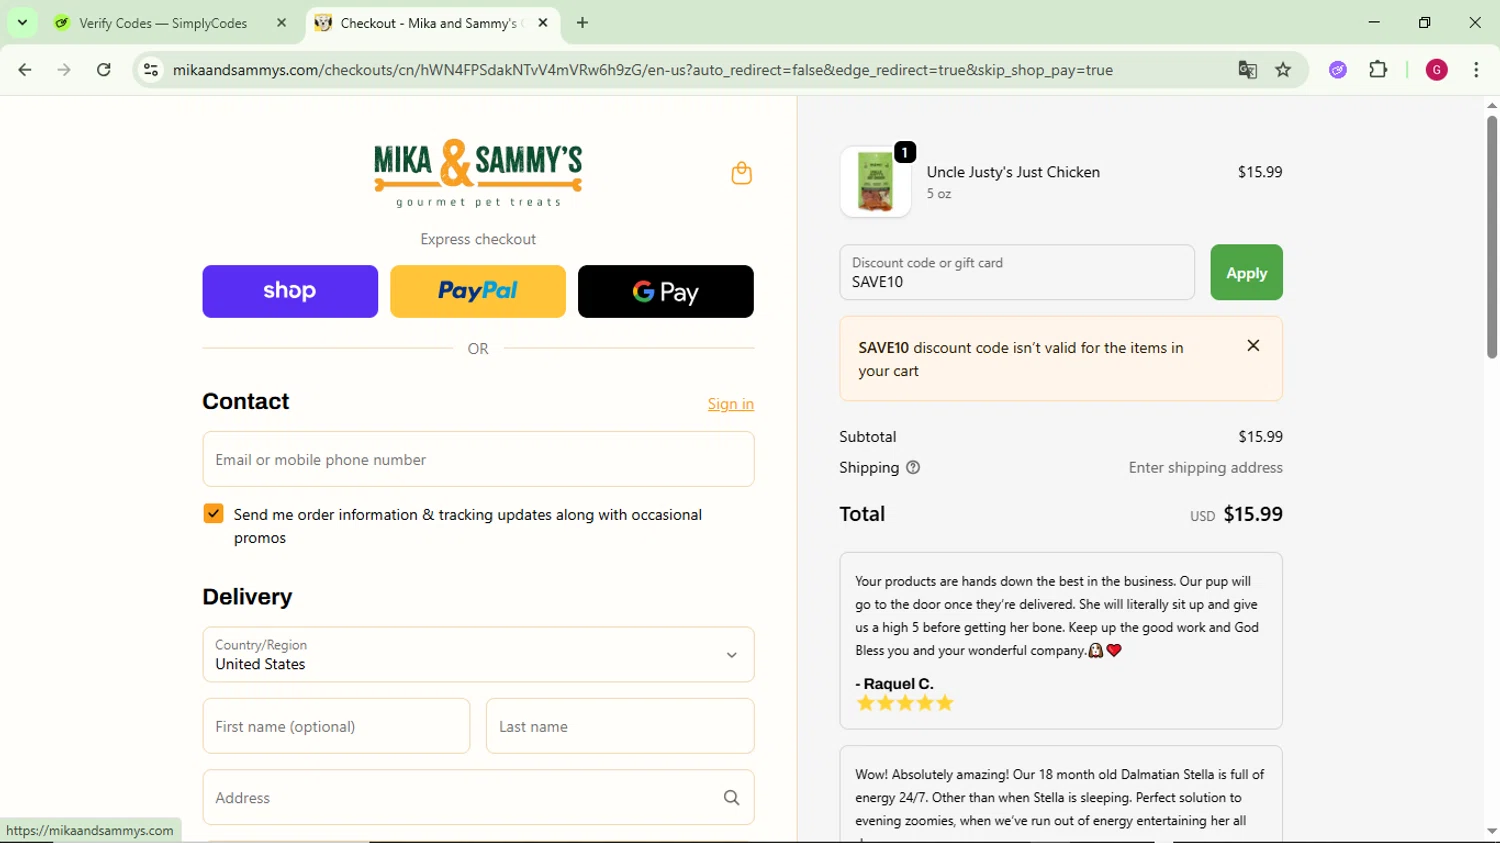Image resolution: width=1500 pixels, height=843 pixels.
Task: Pay with the Google Pay button
Action: [666, 291]
